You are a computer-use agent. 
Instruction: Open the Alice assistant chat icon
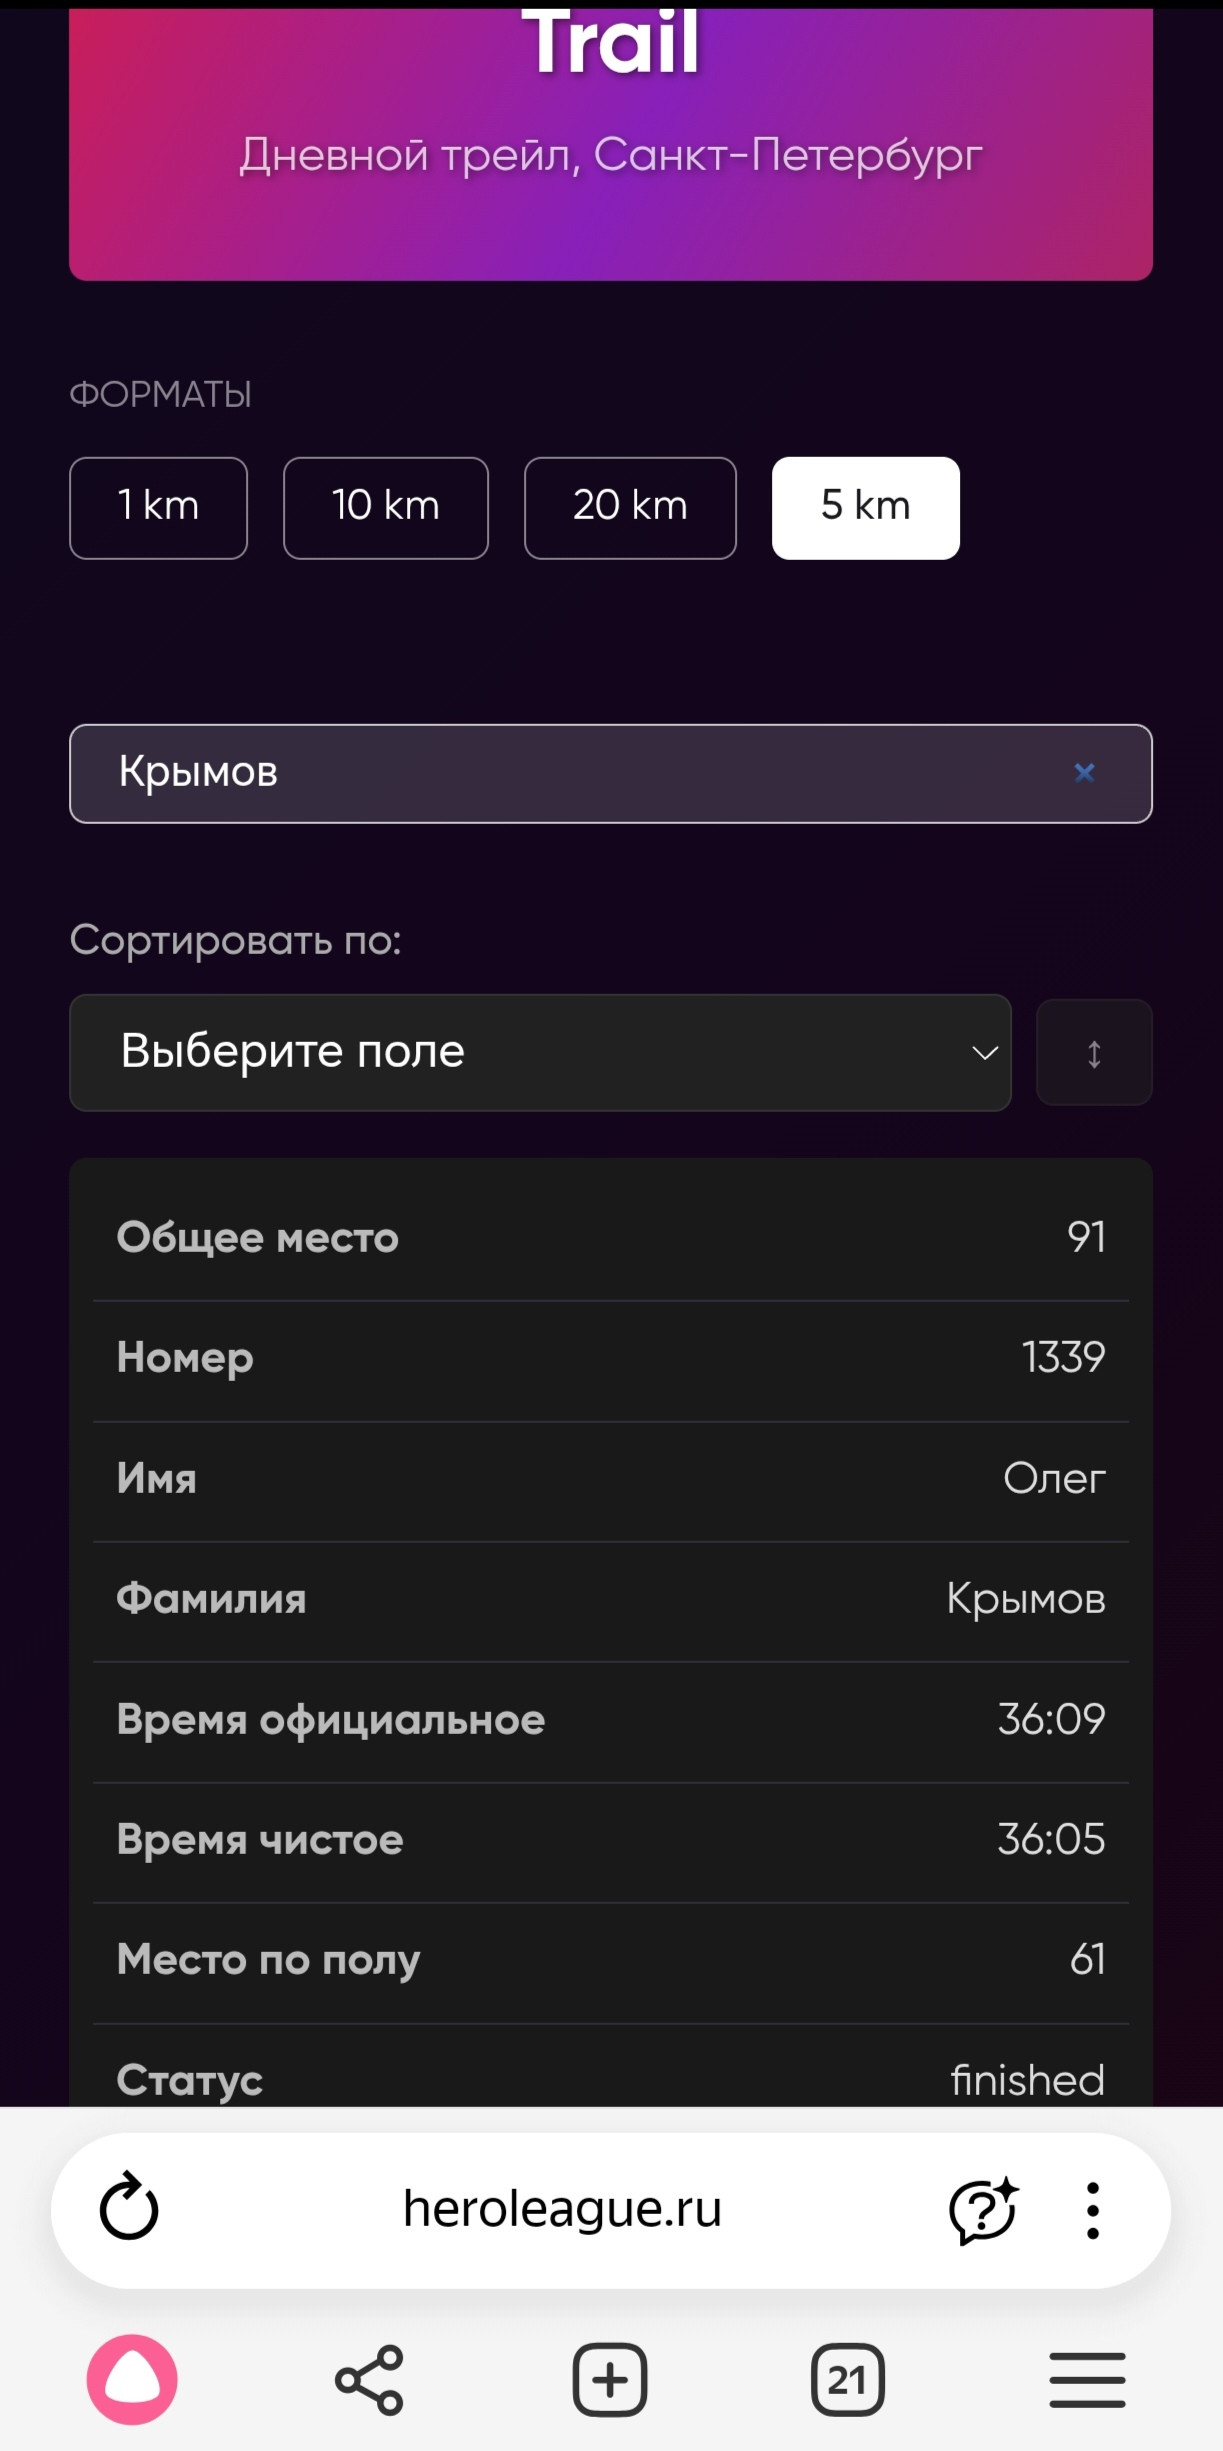click(983, 2209)
